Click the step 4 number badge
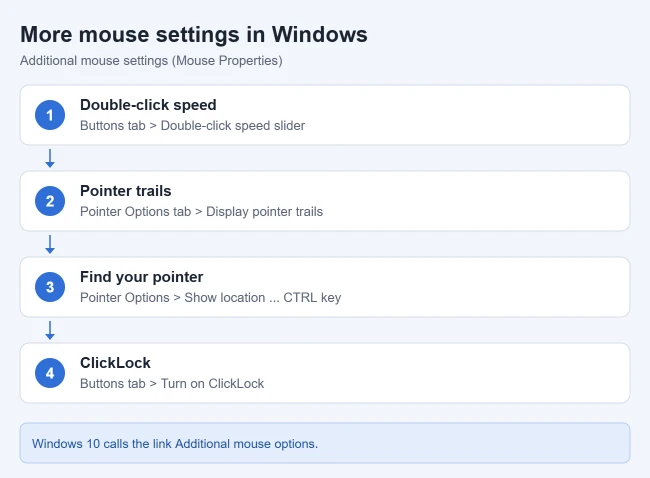650x478 pixels. click(x=50, y=373)
